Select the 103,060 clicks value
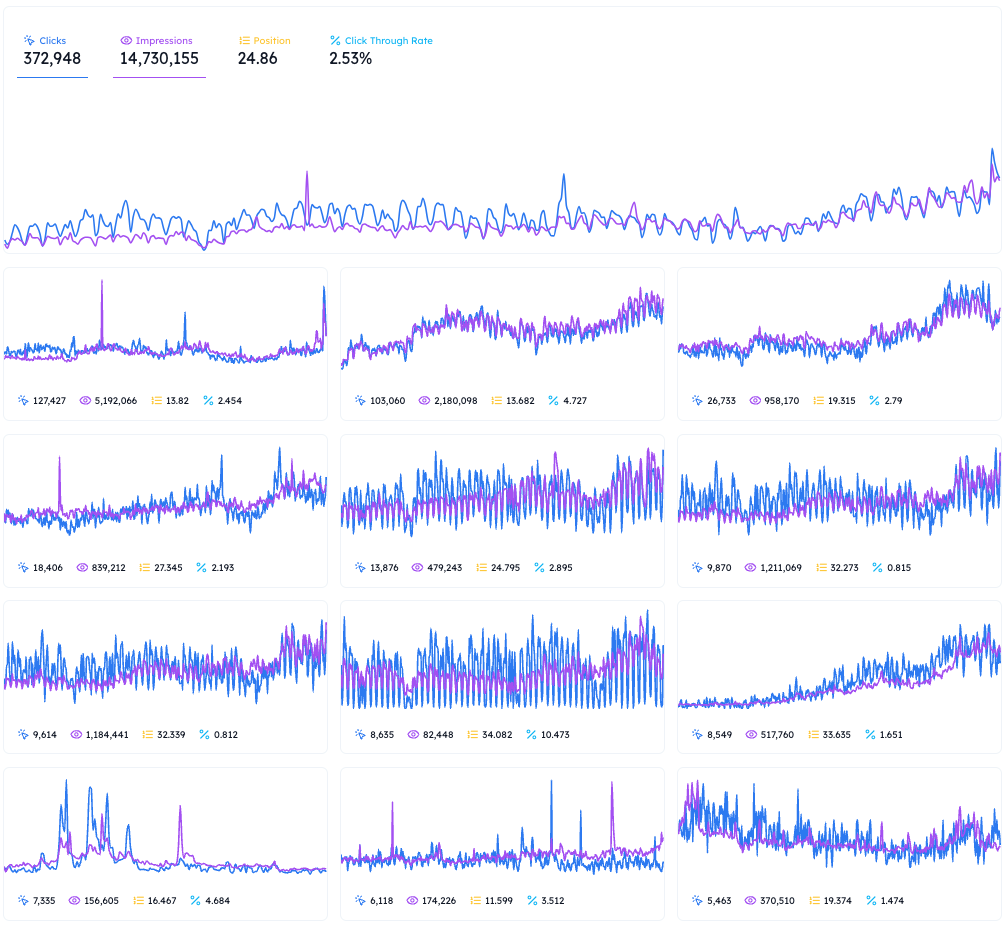The image size is (1004, 926). pyautogui.click(x=388, y=400)
